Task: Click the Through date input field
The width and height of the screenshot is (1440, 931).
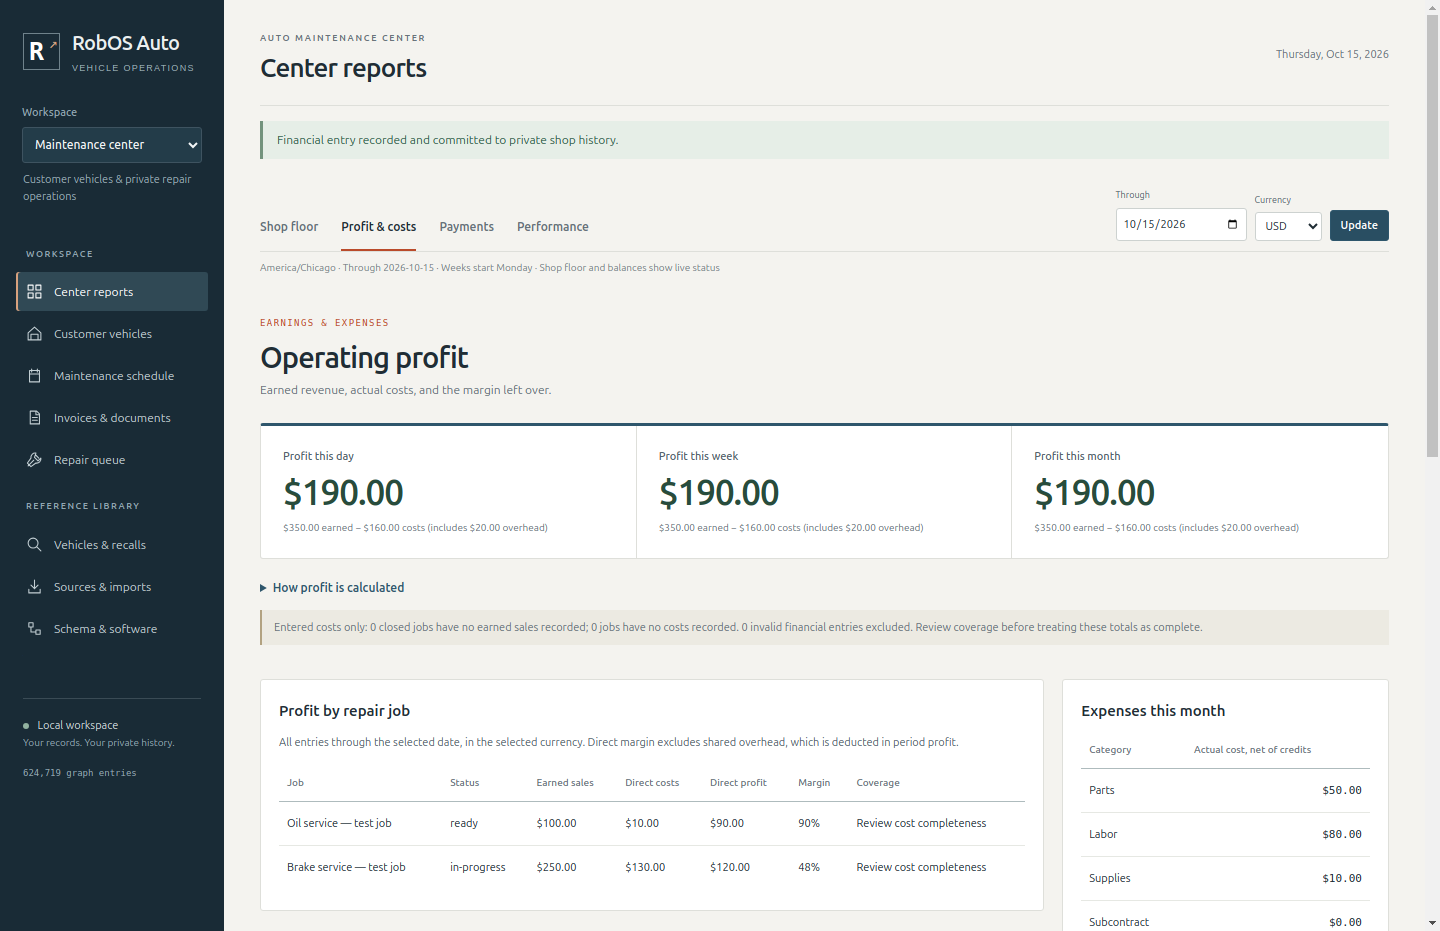Action: 1181,224
